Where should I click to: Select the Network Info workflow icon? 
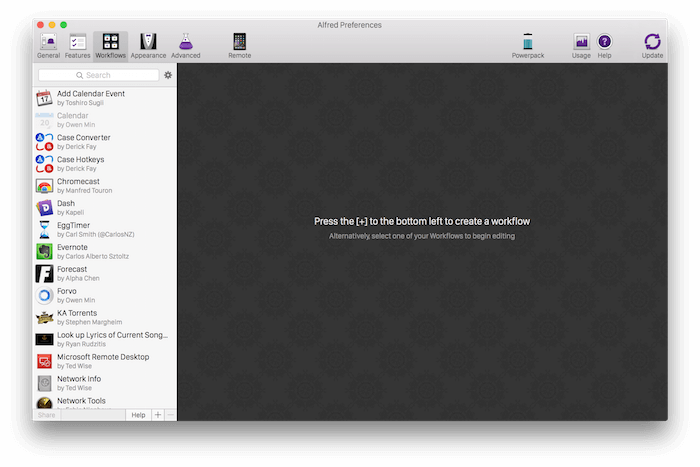pyautogui.click(x=44, y=383)
